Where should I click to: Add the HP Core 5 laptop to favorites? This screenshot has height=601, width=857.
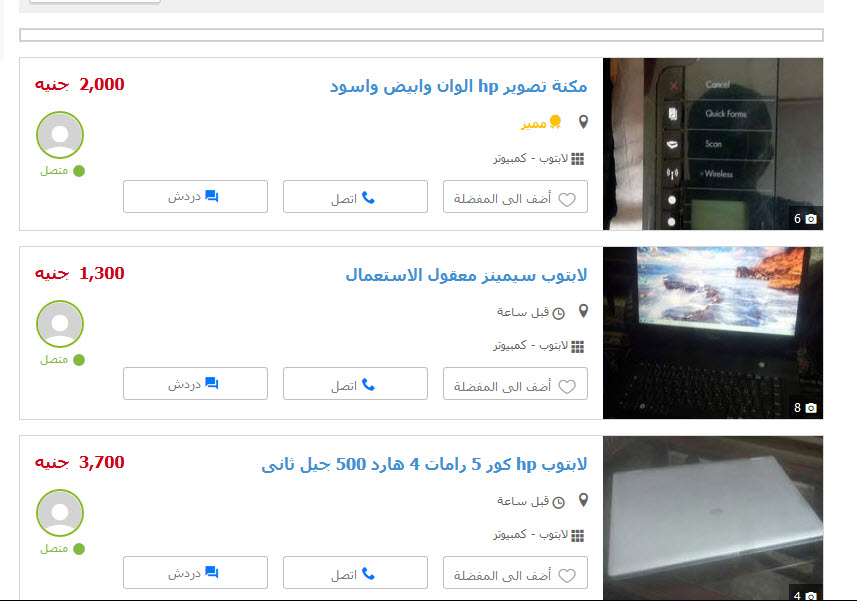click(x=515, y=573)
